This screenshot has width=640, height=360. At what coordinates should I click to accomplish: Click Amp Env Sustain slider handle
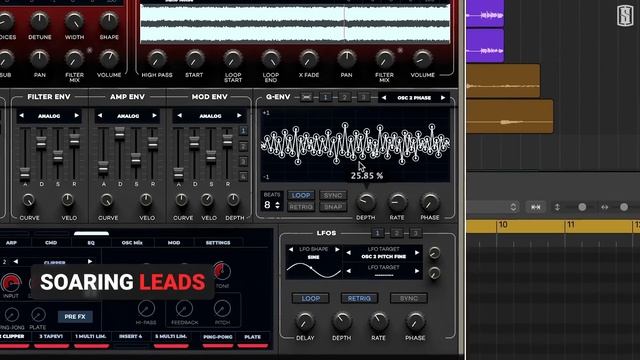coord(136,158)
